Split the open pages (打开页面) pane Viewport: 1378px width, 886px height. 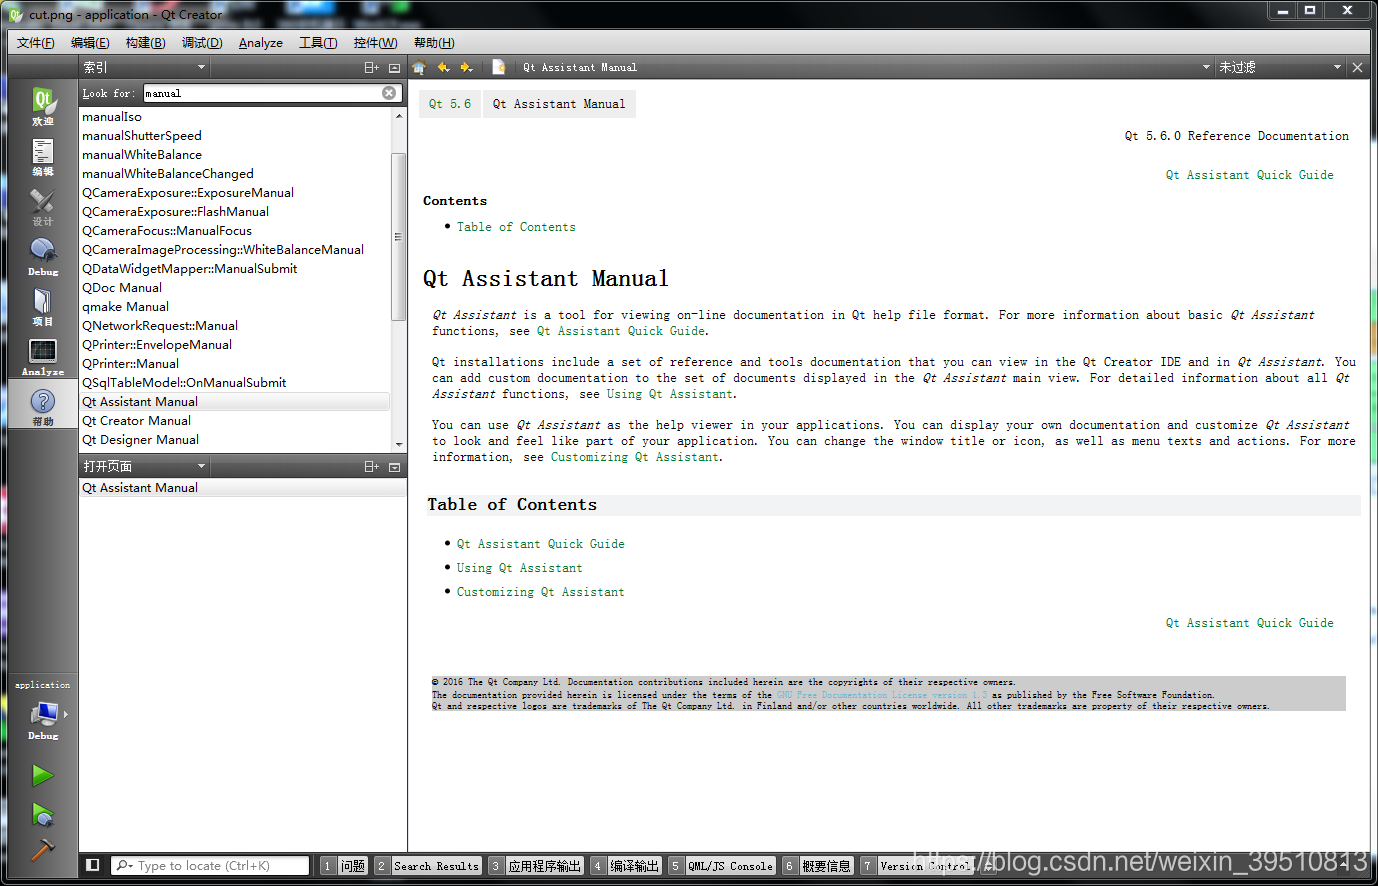(x=371, y=466)
